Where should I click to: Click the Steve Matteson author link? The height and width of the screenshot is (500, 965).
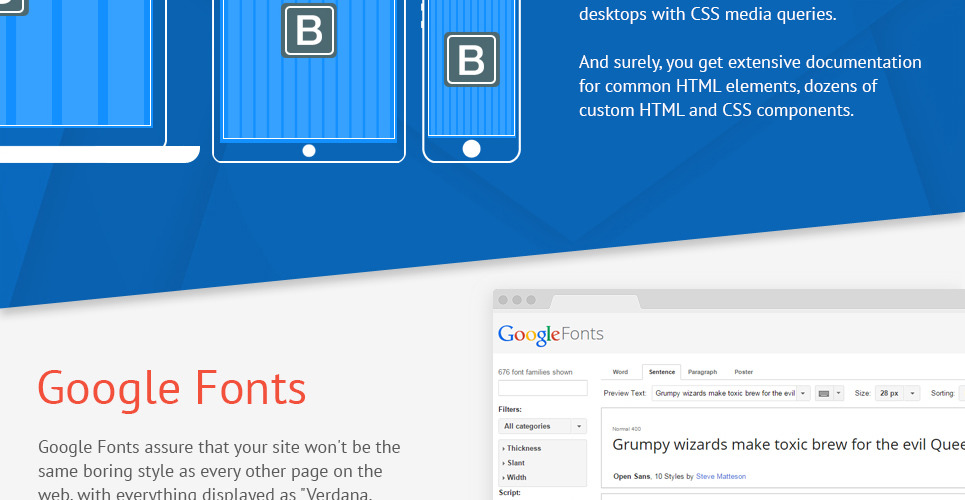721,476
